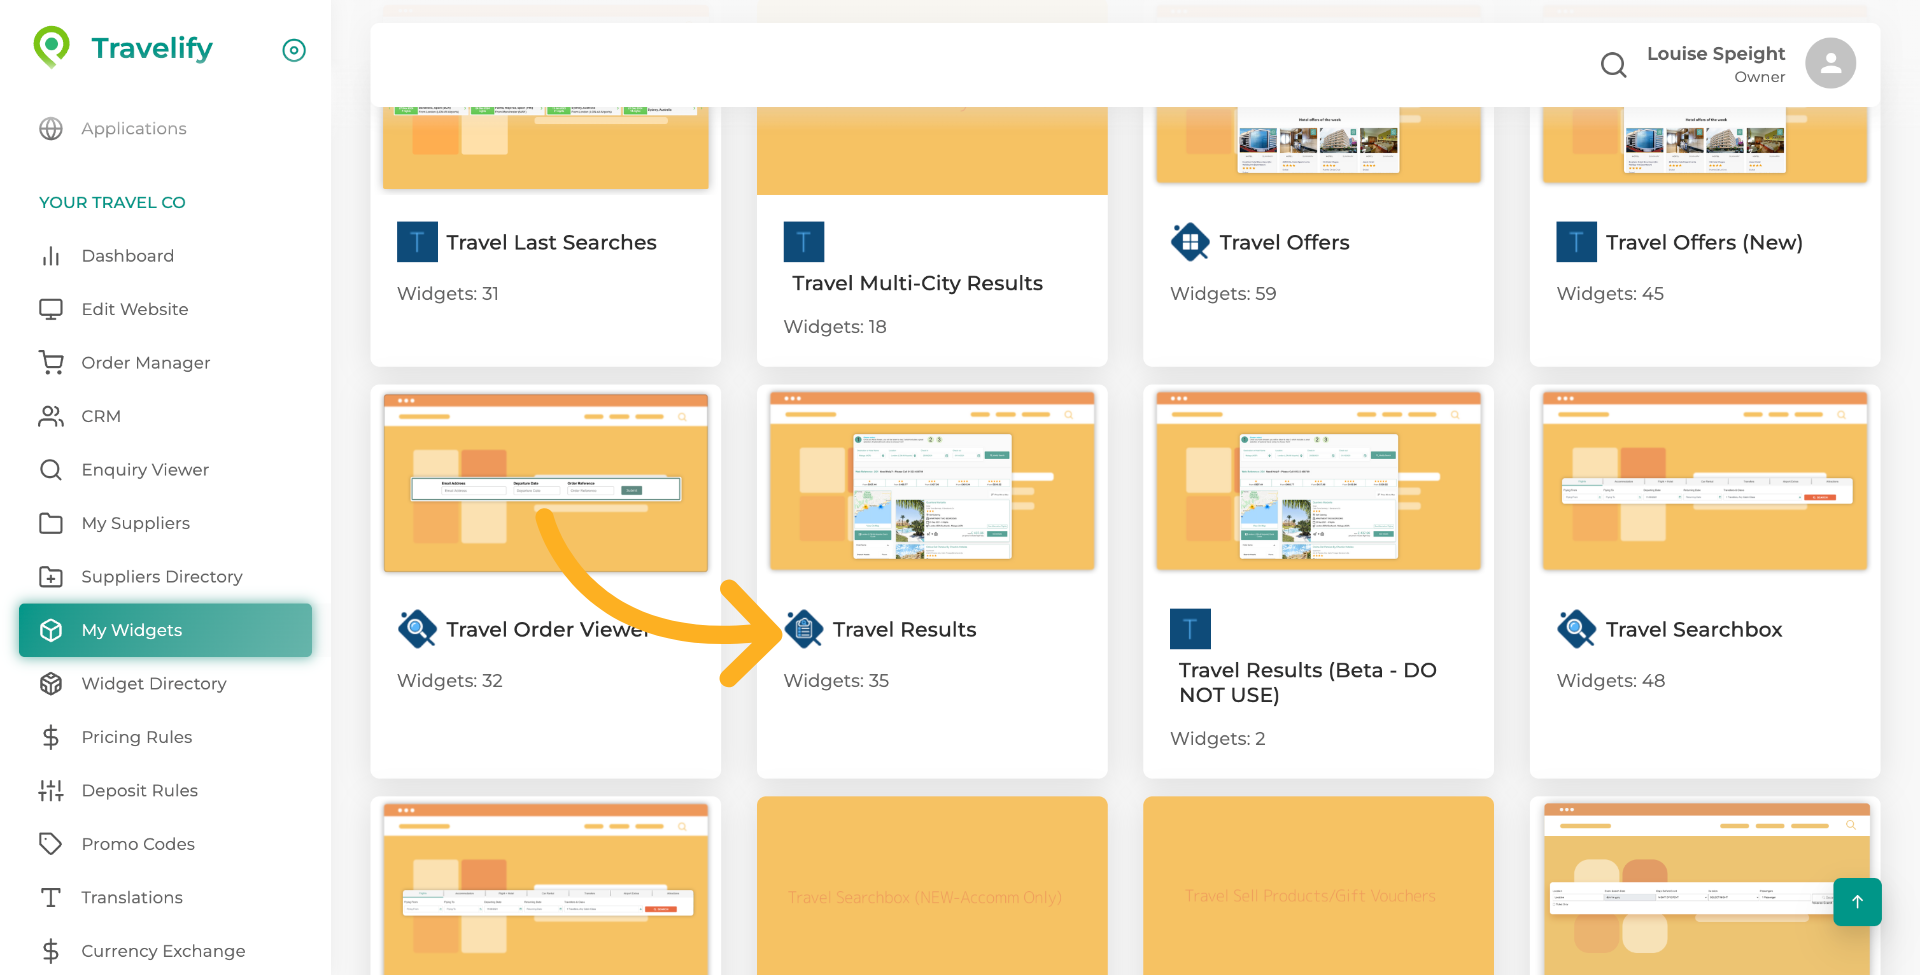Screen dimensions: 1920x975
Task: Open Applications in the sidebar
Action: point(134,129)
